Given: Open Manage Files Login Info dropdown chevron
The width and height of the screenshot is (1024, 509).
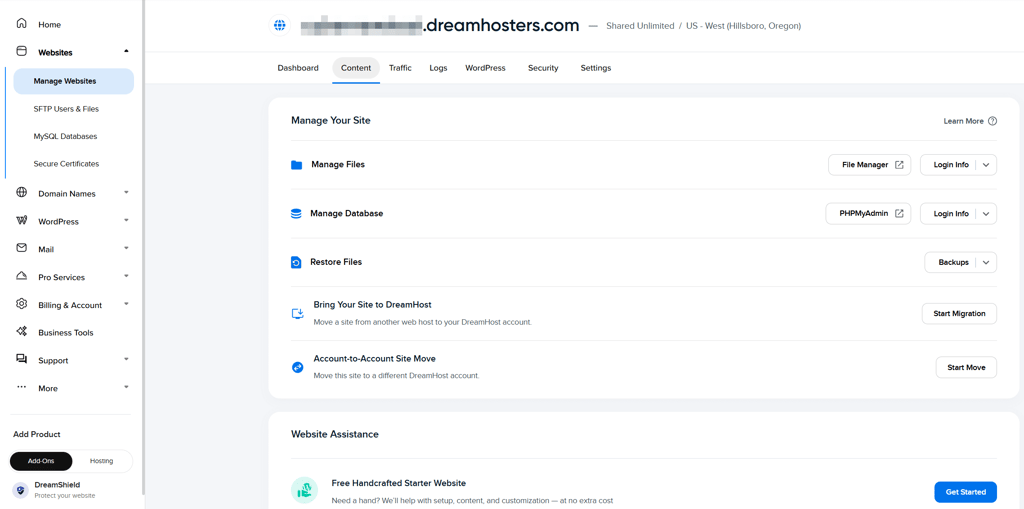Looking at the screenshot, I should click(986, 165).
